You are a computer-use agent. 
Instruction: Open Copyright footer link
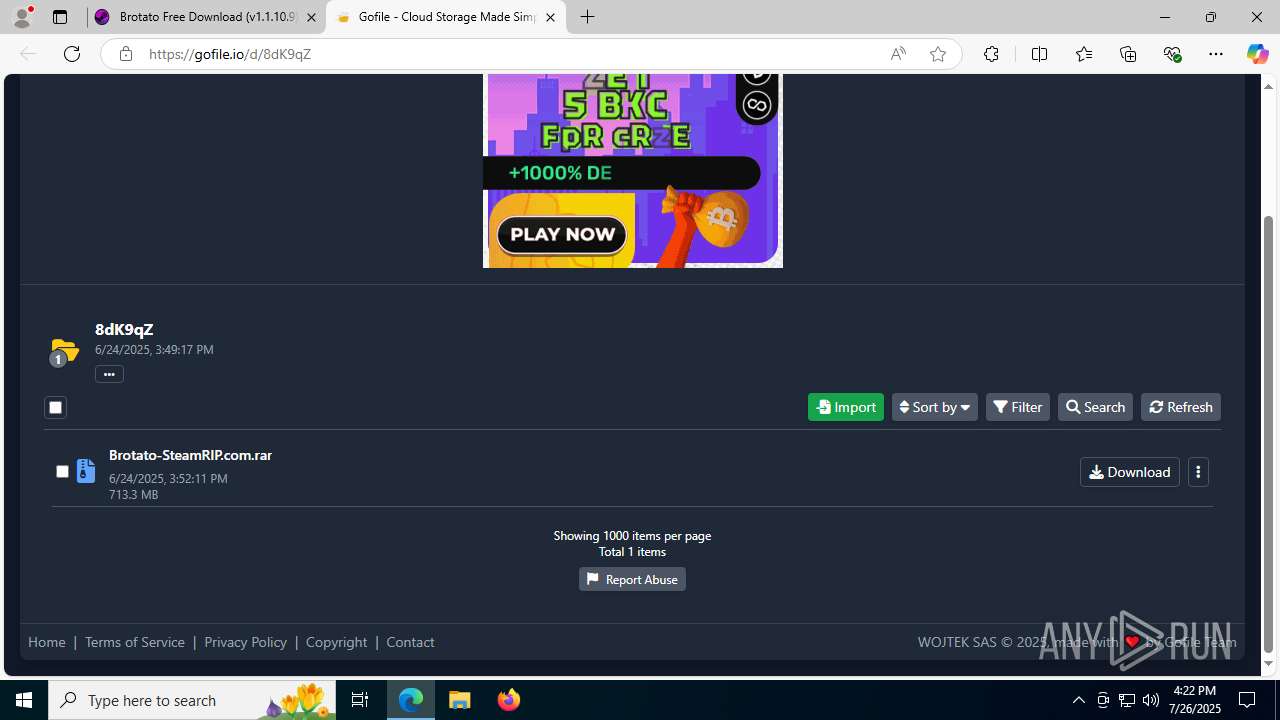coord(336,642)
